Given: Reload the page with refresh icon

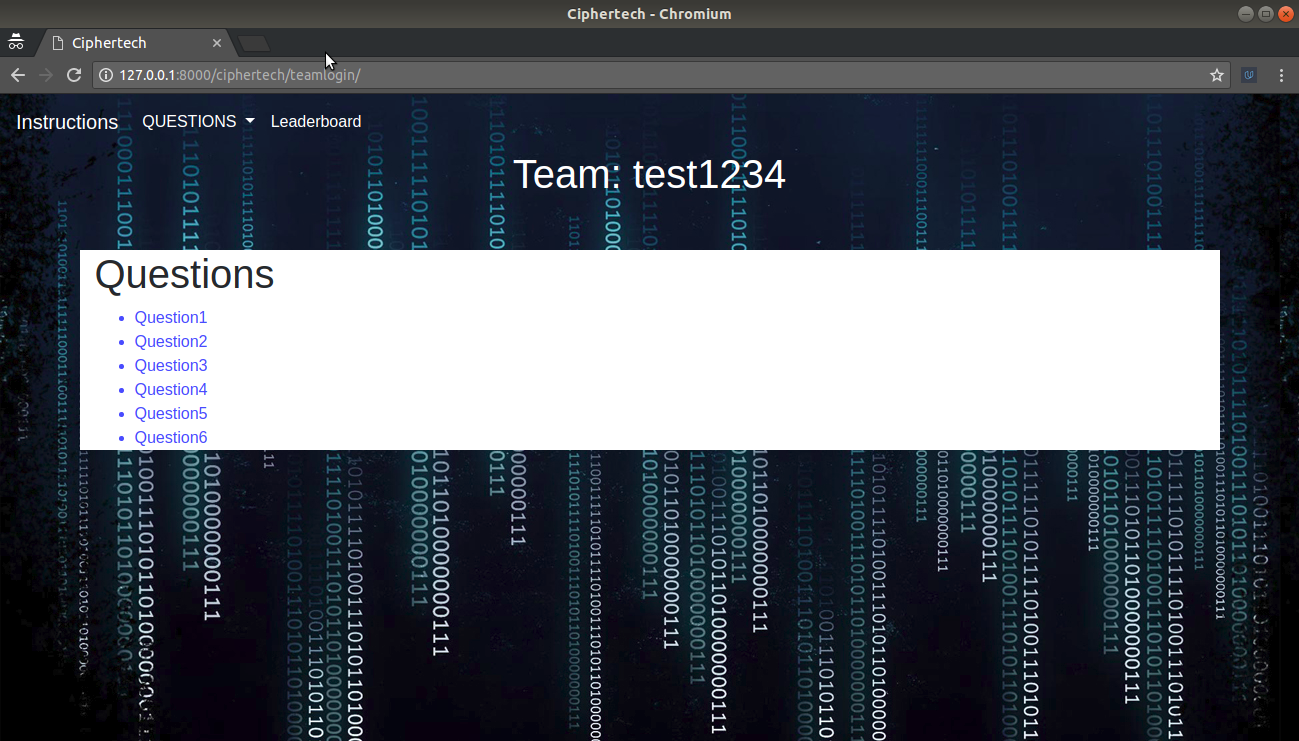Looking at the screenshot, I should (74, 75).
